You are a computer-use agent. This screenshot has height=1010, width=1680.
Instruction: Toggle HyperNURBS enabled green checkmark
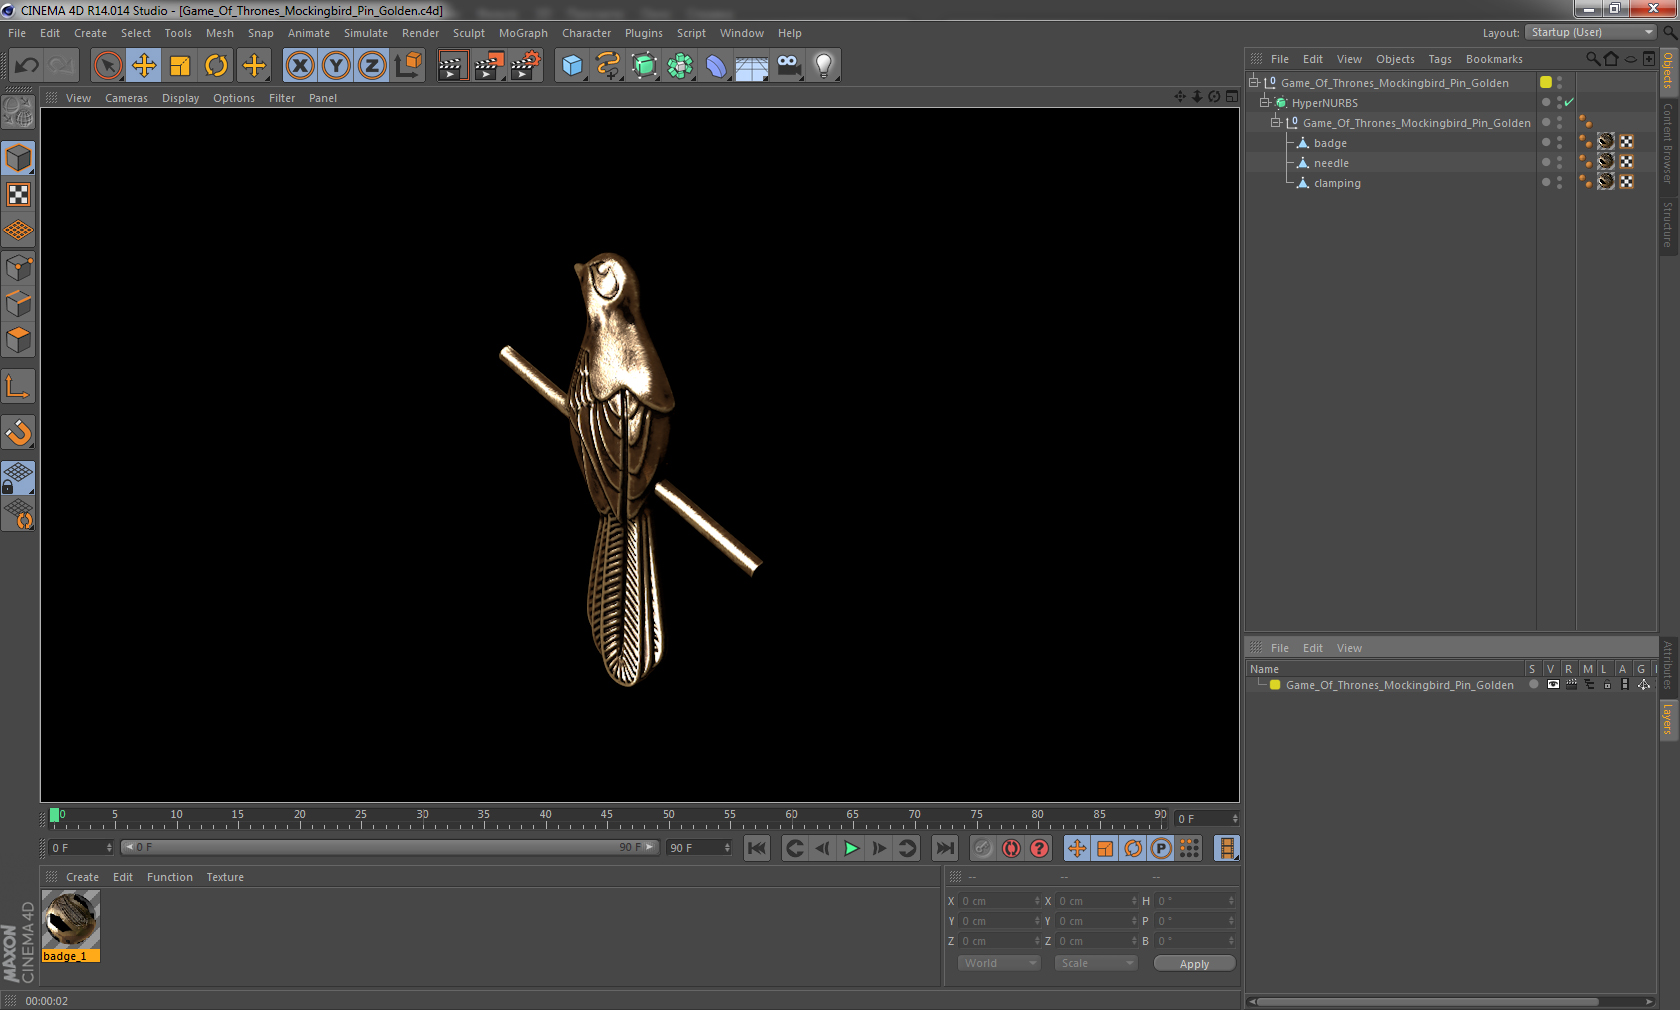pyautogui.click(x=1569, y=102)
